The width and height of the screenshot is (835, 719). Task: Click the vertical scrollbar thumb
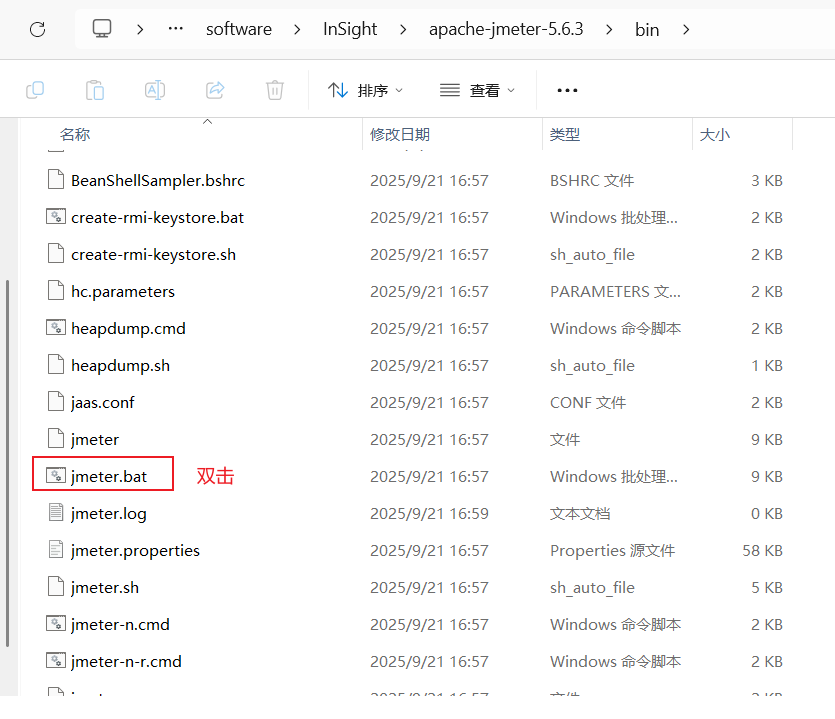tap(7, 463)
